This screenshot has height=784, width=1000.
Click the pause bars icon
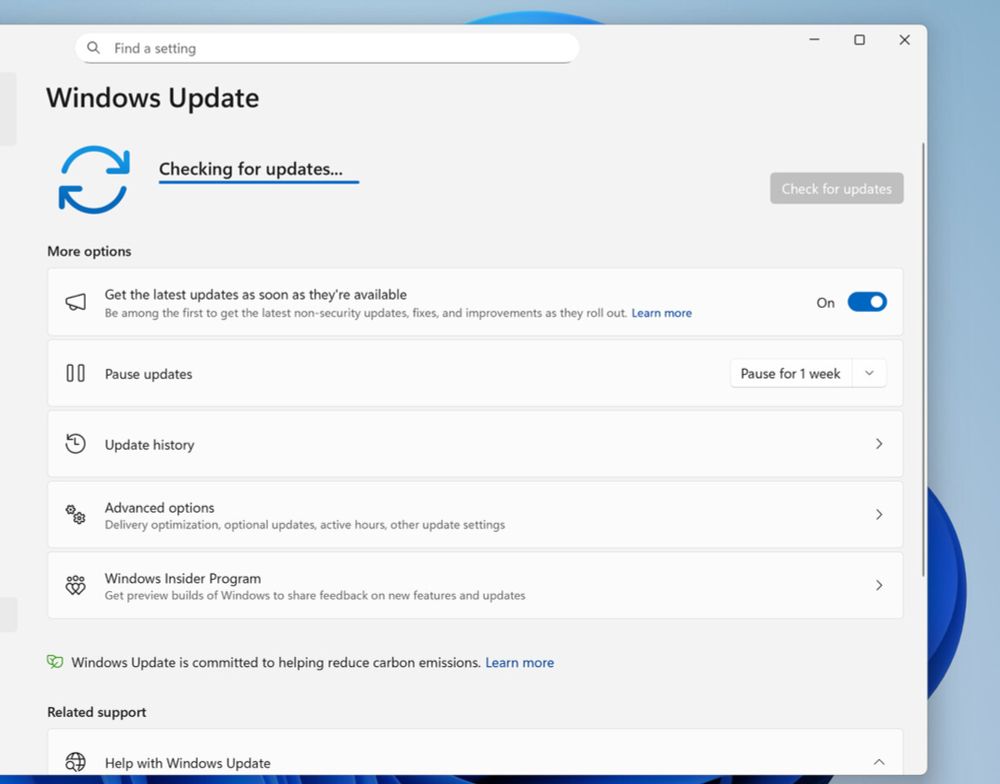pyautogui.click(x=75, y=373)
